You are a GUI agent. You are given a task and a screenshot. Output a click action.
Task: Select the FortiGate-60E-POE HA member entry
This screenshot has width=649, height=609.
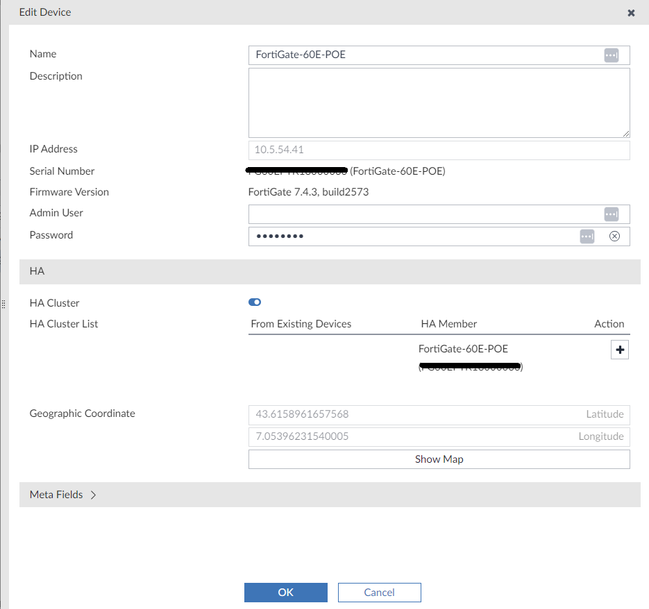click(470, 358)
